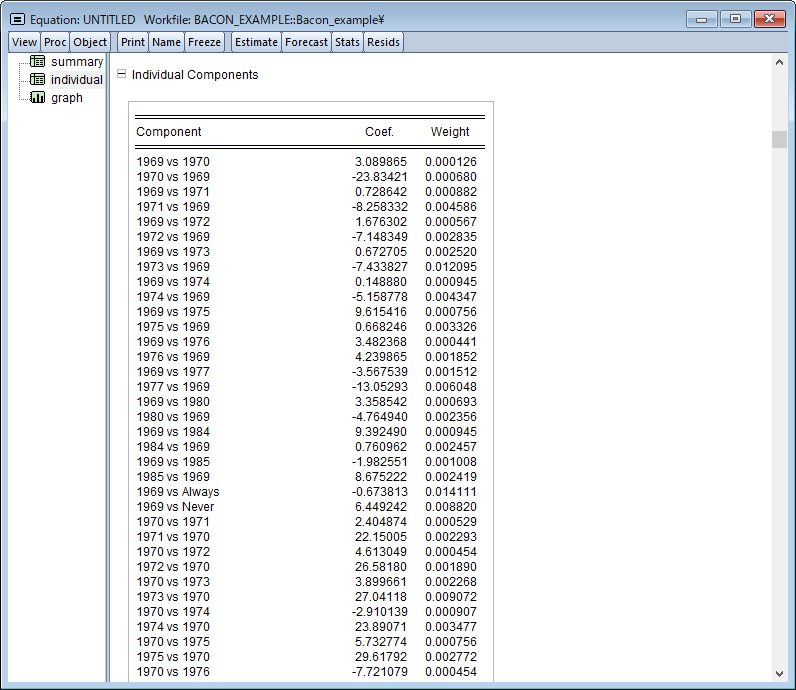This screenshot has width=796, height=690.
Task: Select the '1974 vs 1970' row label
Action: point(173,626)
